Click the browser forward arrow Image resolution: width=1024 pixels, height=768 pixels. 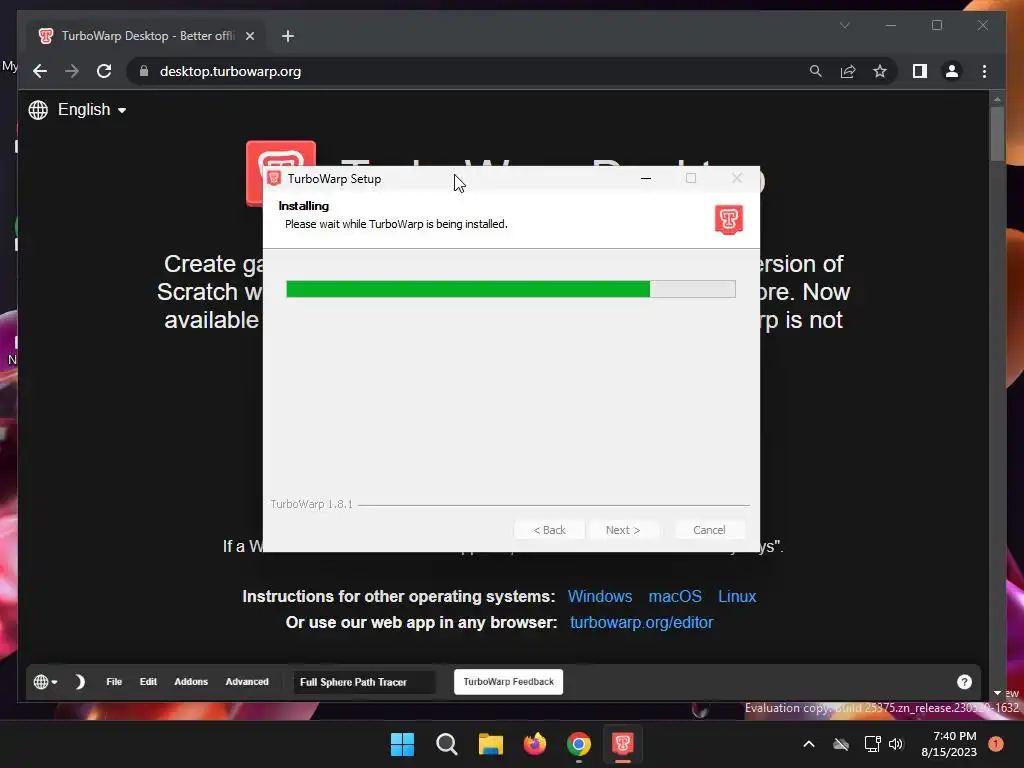tap(72, 71)
